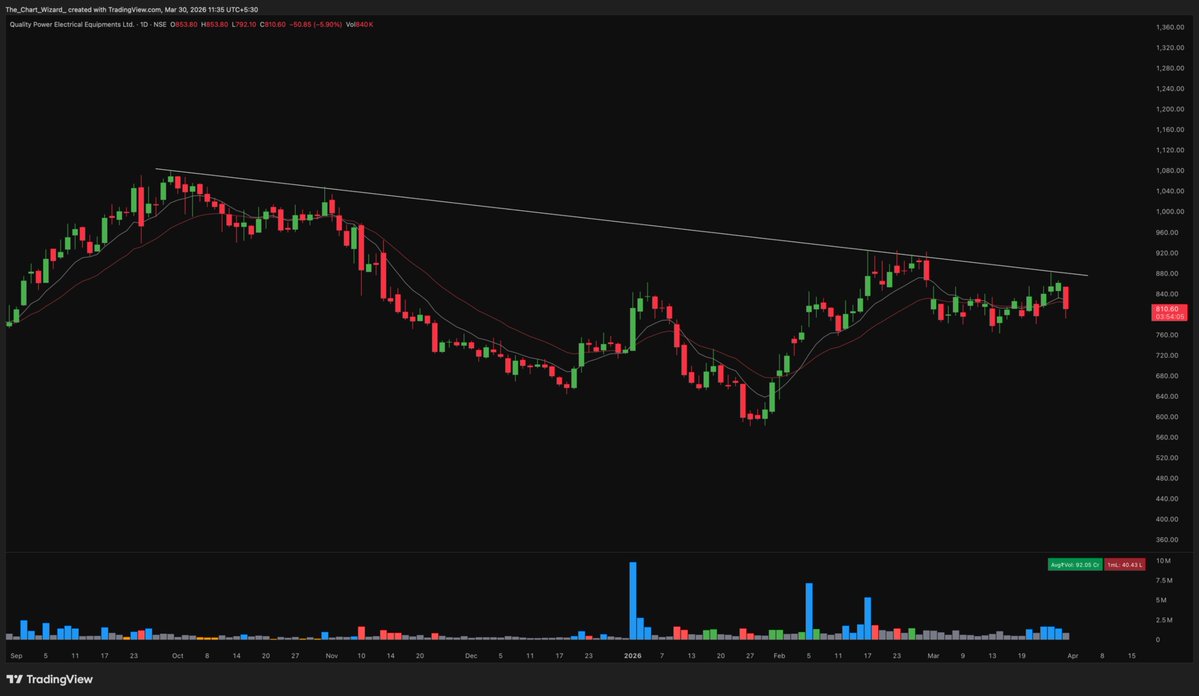Click price axis label 480.00
The height and width of the screenshot is (696, 1199).
click(x=1167, y=479)
